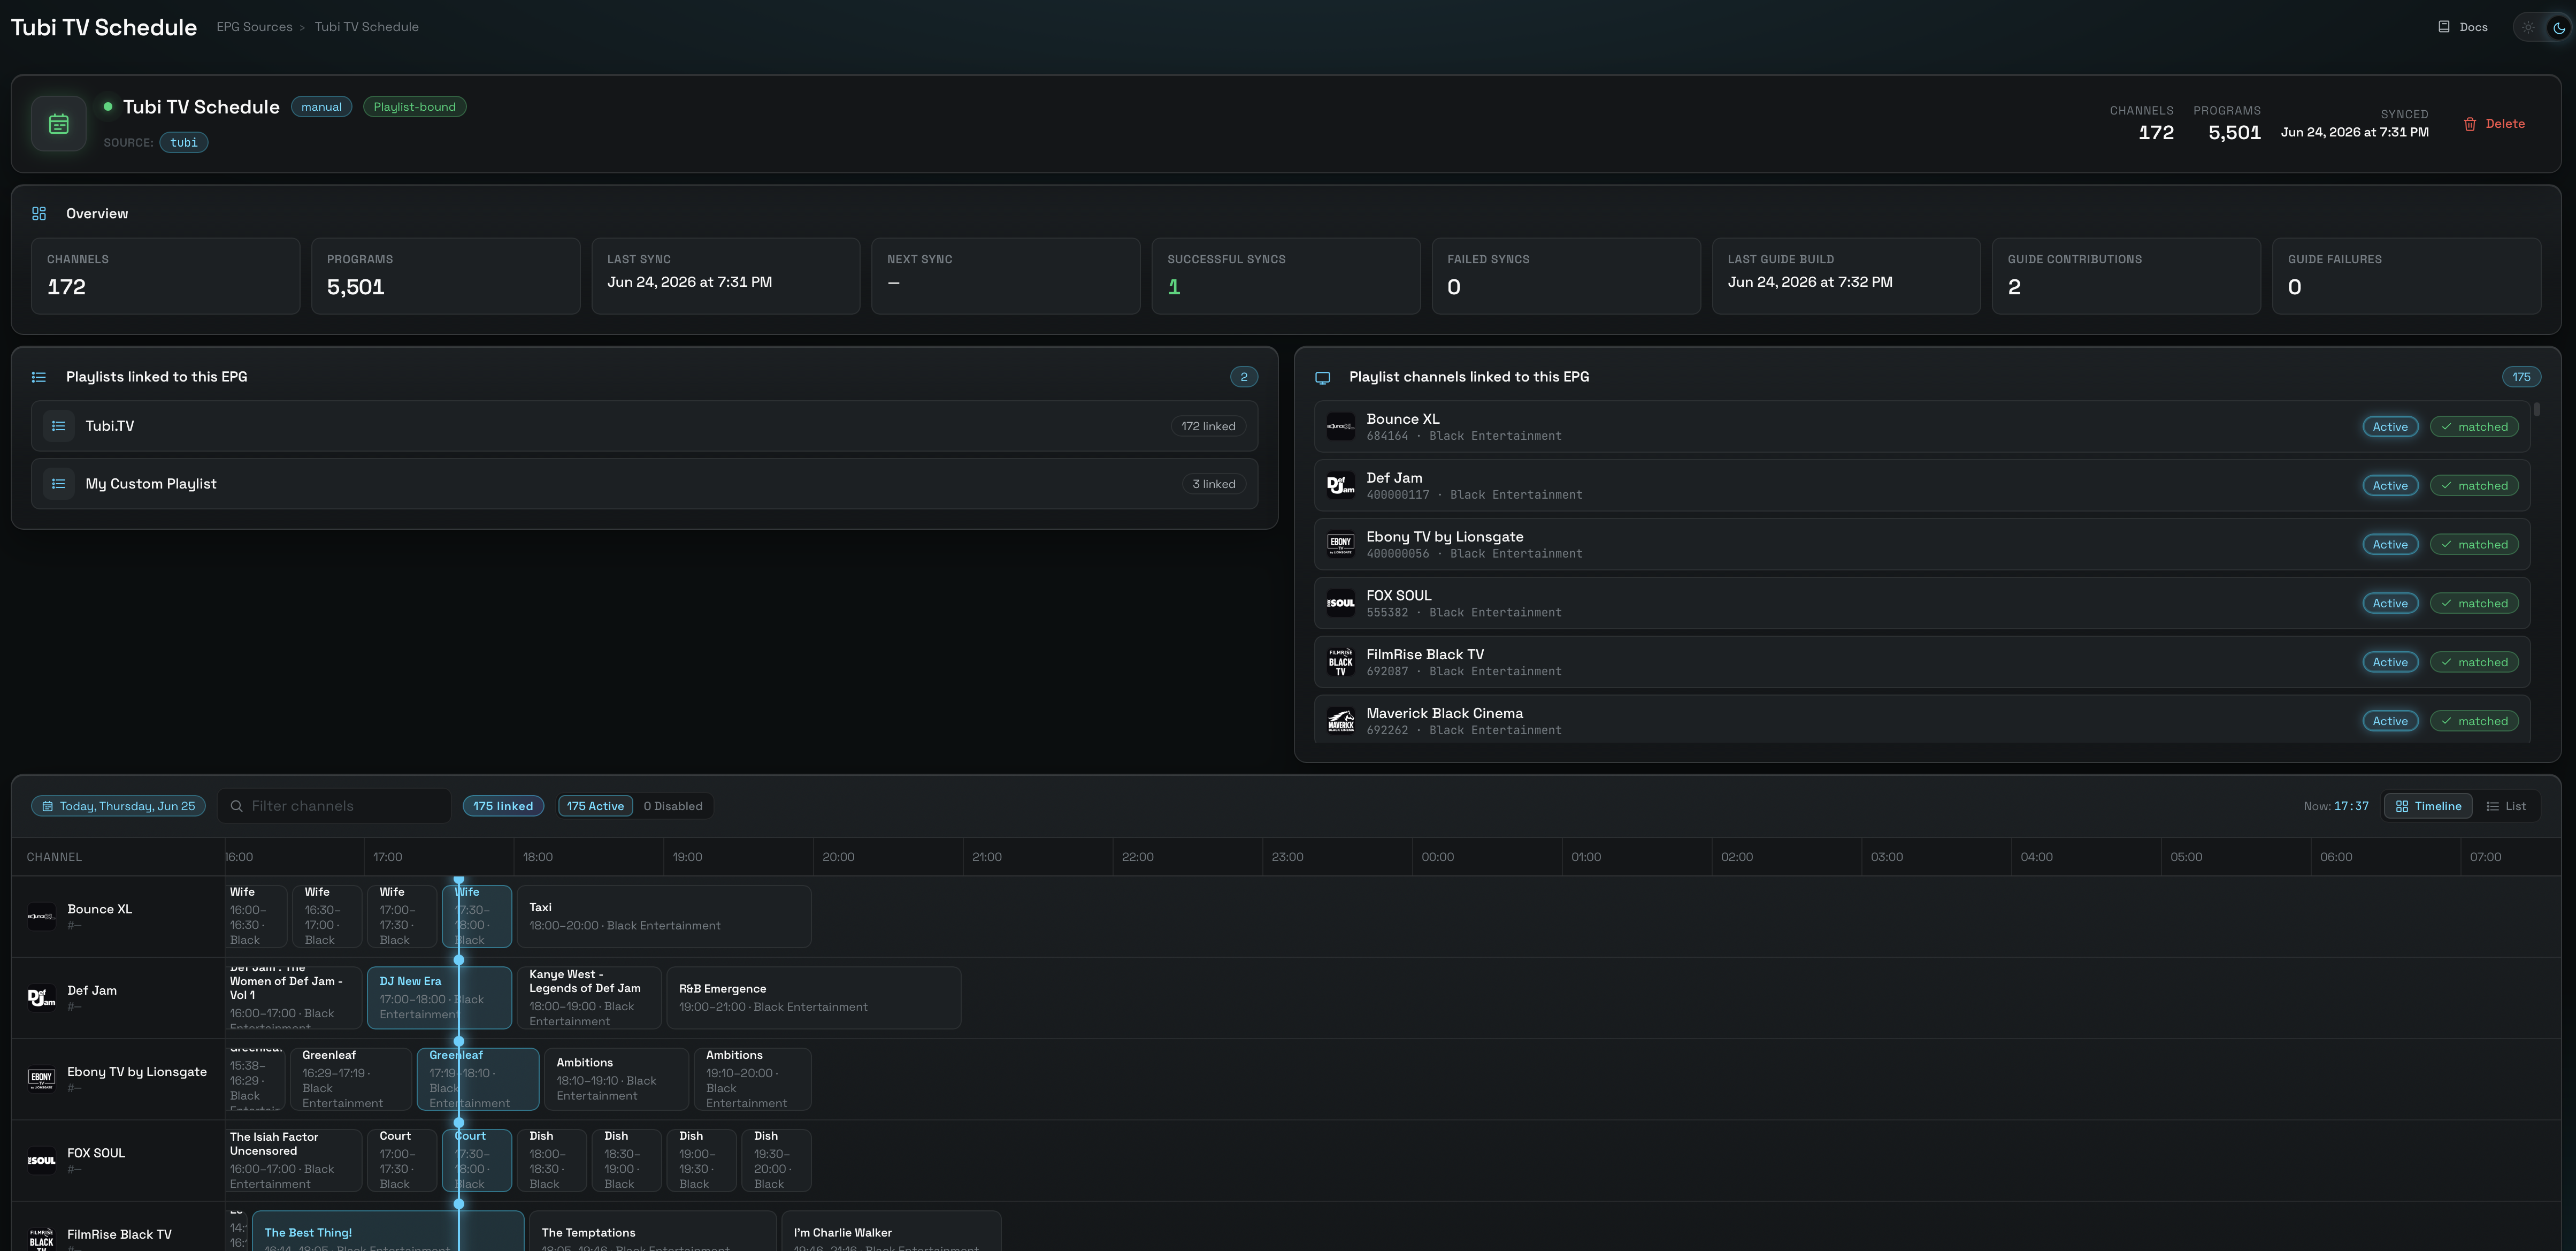Click the FOX SOUL logo in linked channels
This screenshot has width=2576, height=1251.
pyautogui.click(x=1341, y=603)
